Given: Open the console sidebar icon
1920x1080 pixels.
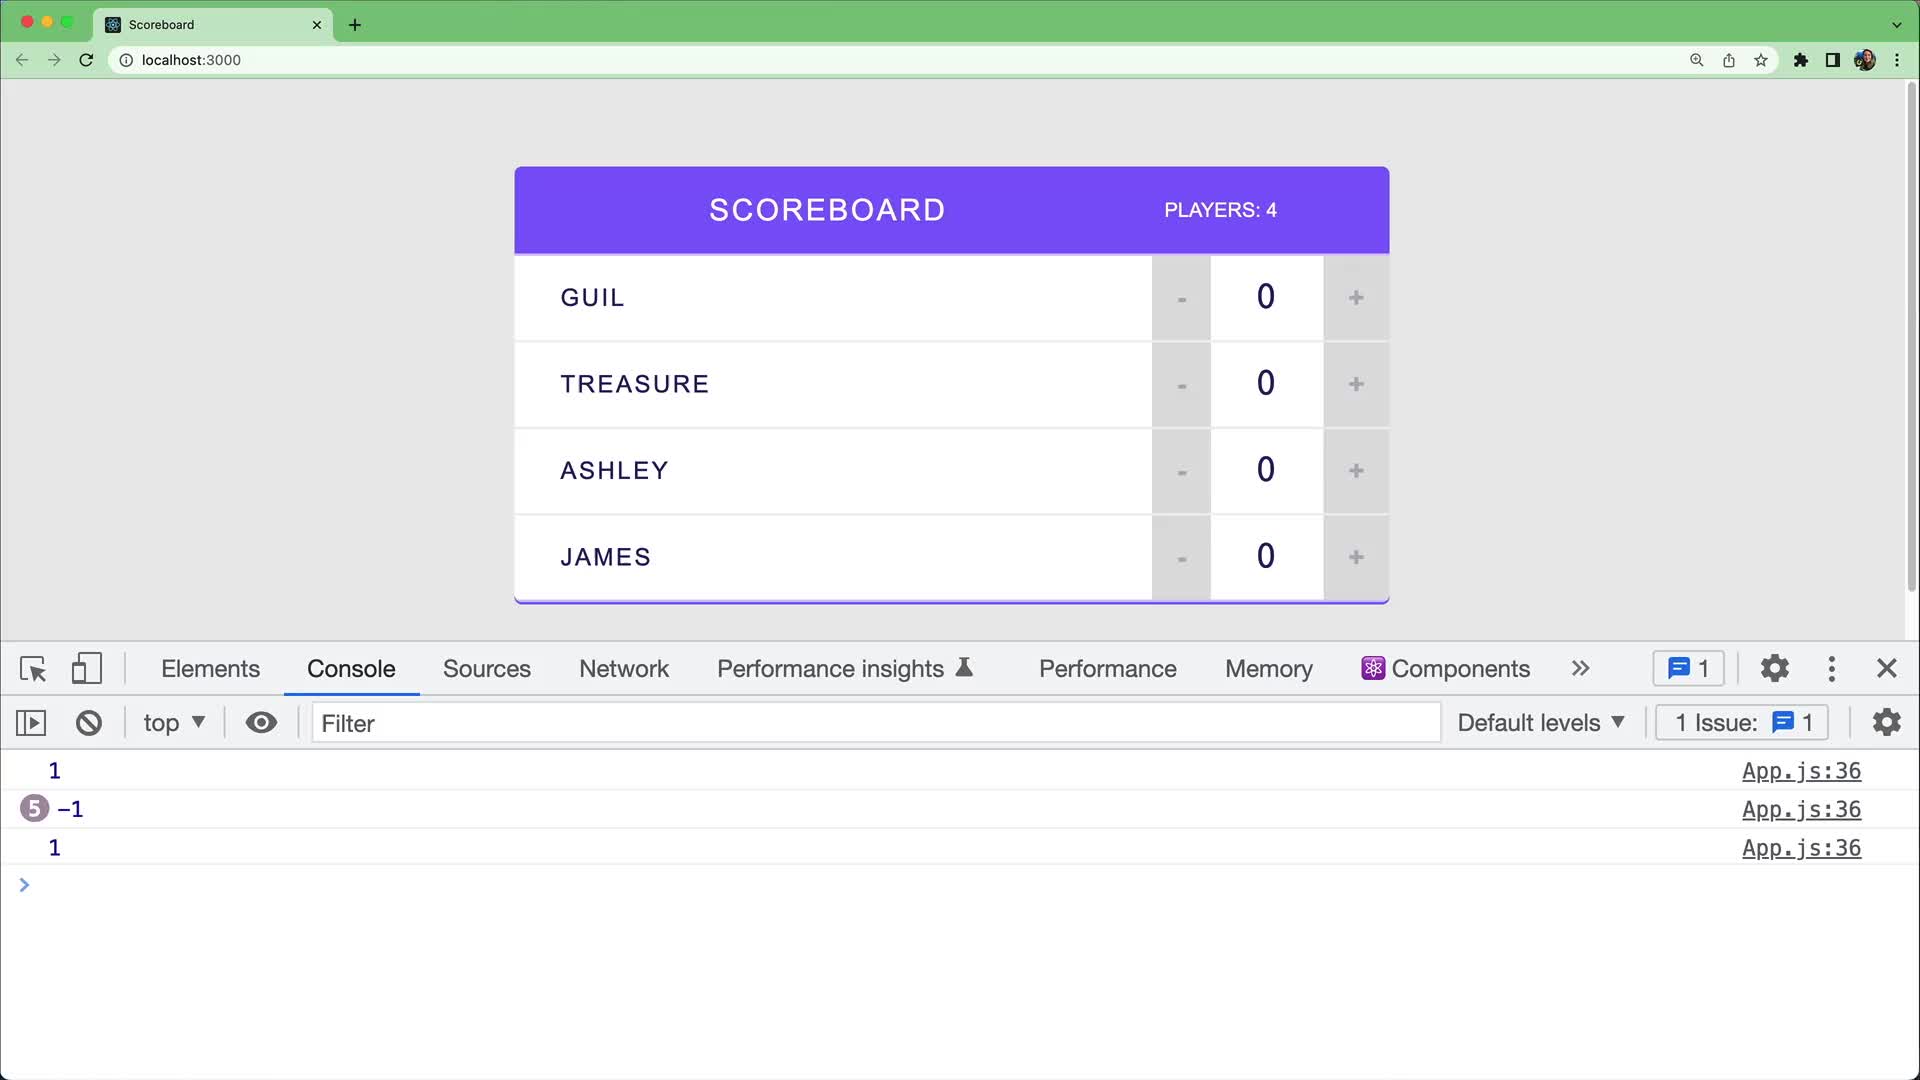Looking at the screenshot, I should coord(31,722).
